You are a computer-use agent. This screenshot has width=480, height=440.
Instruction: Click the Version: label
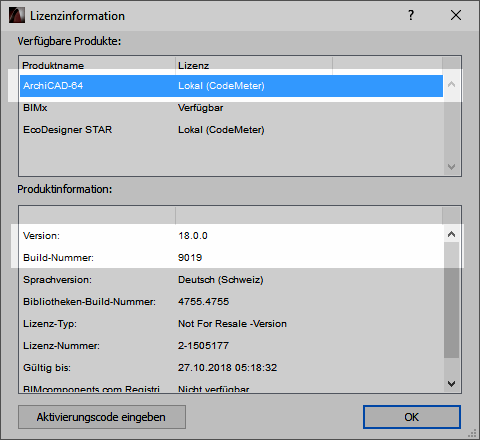point(41,236)
